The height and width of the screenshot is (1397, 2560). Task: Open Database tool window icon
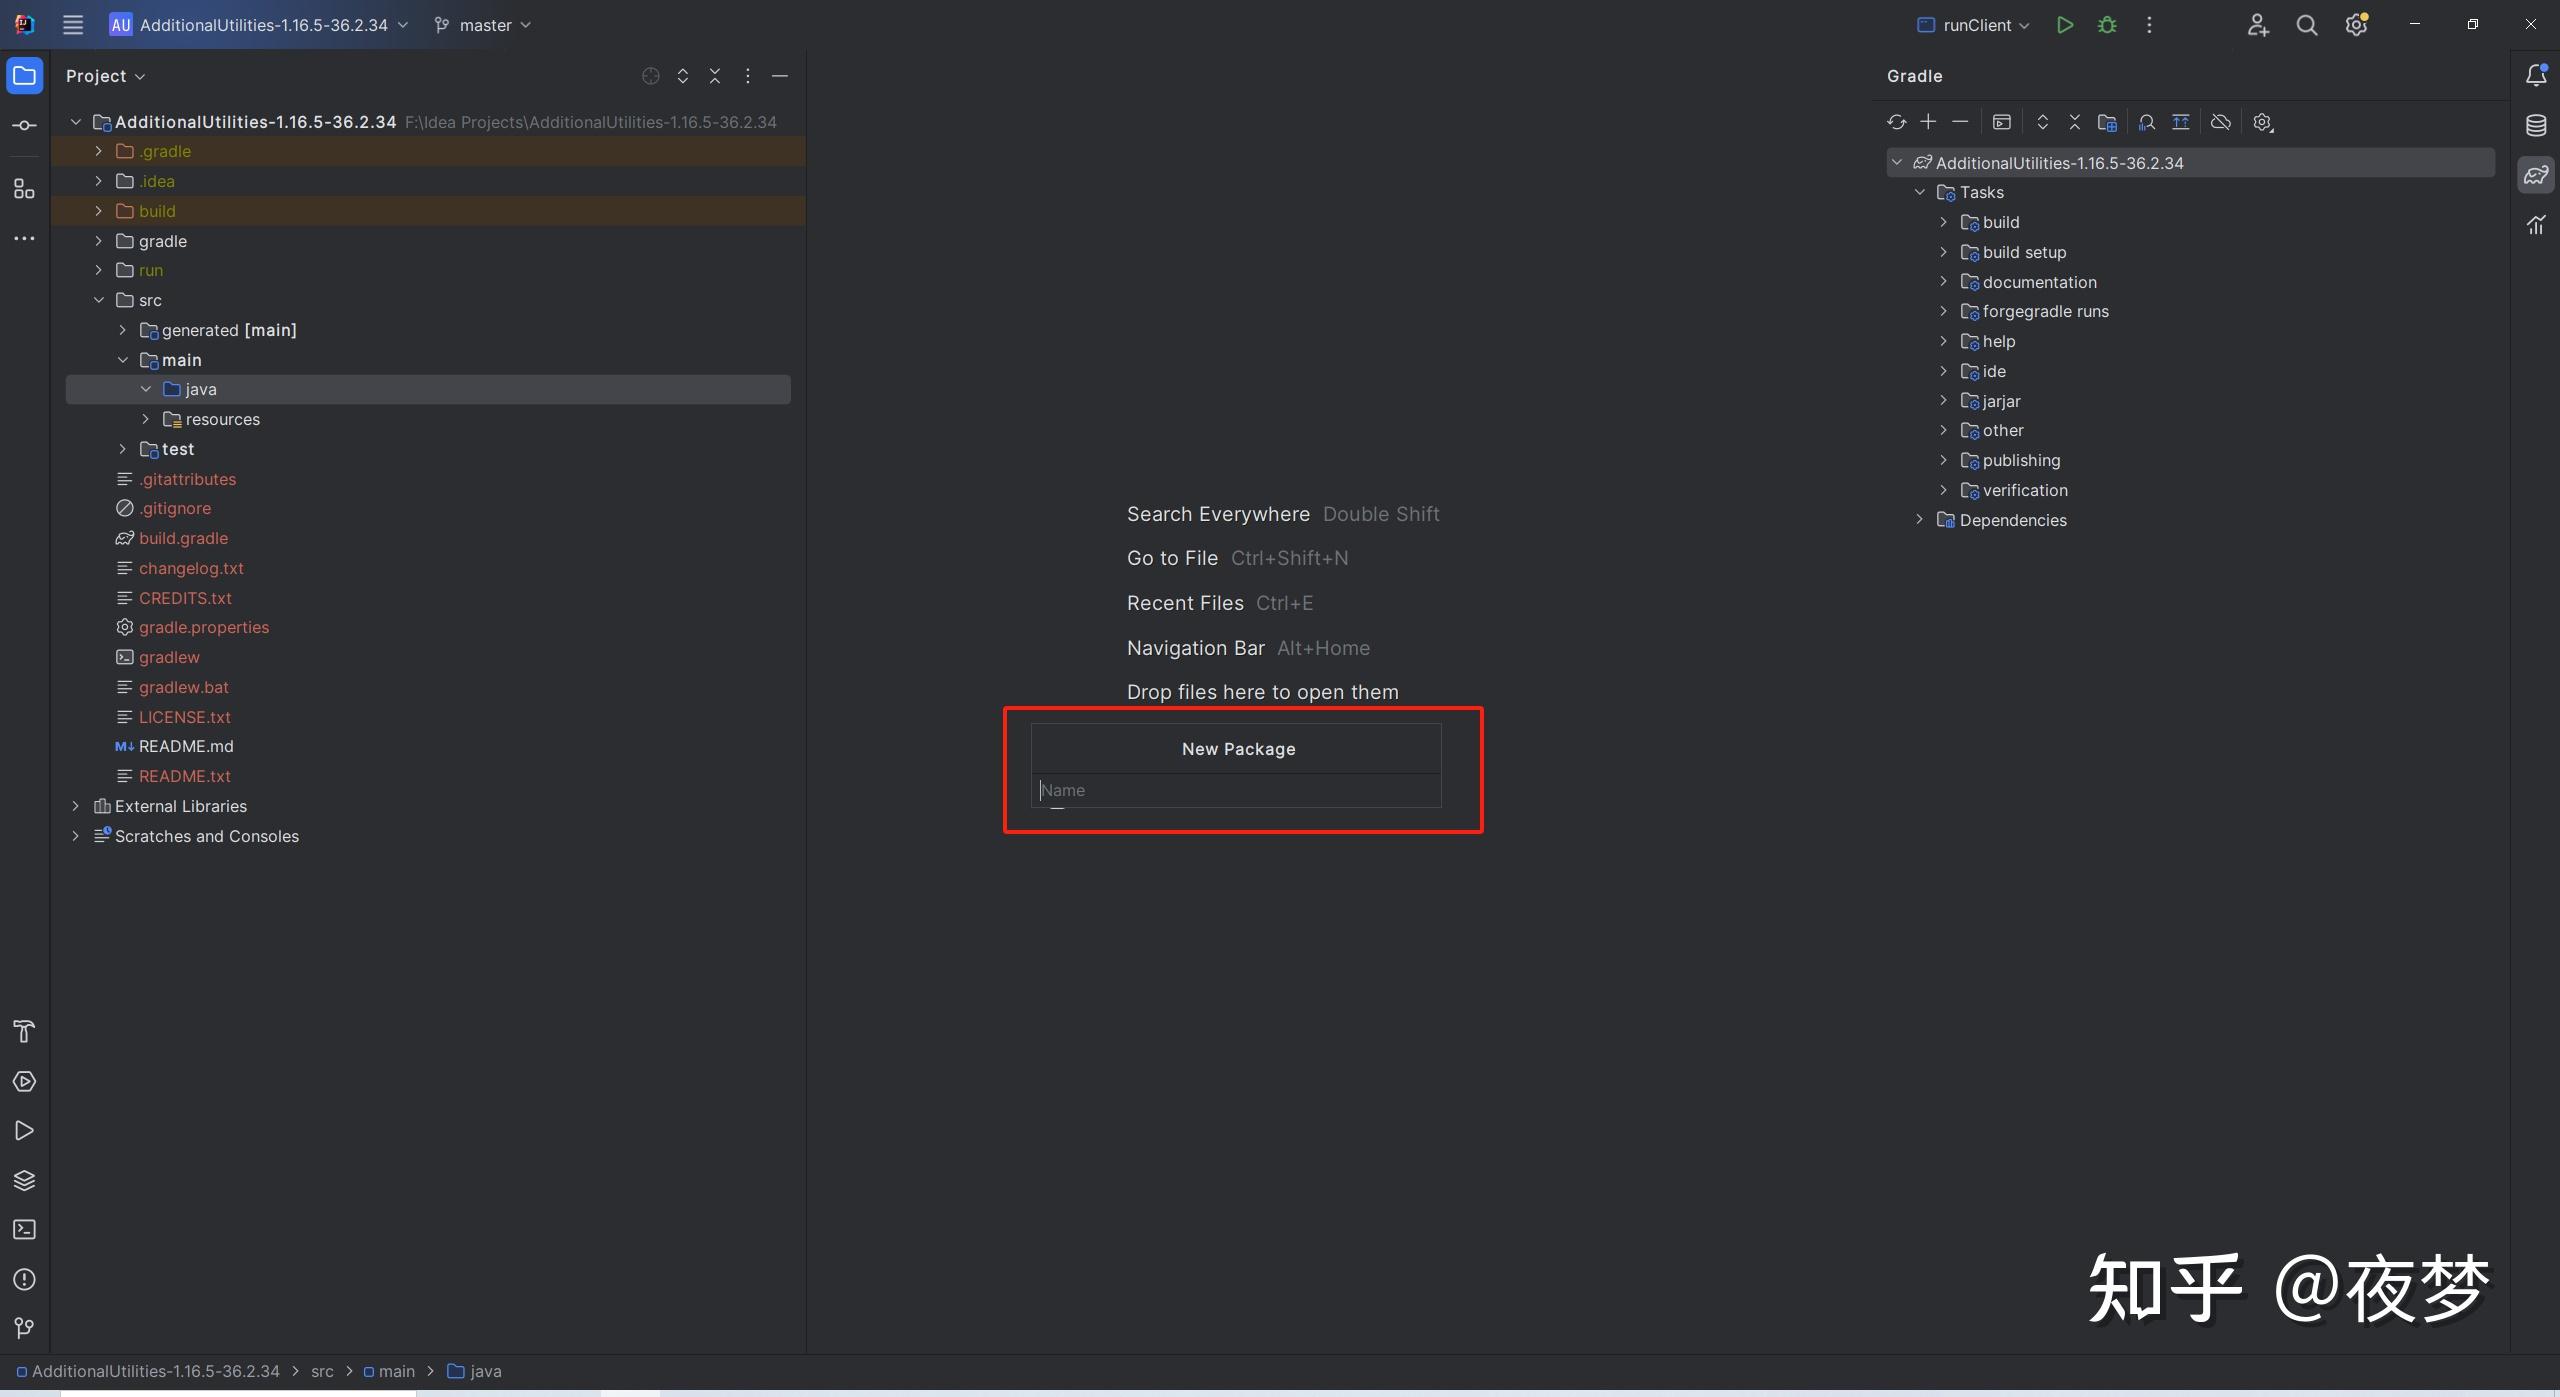coord(2535,125)
